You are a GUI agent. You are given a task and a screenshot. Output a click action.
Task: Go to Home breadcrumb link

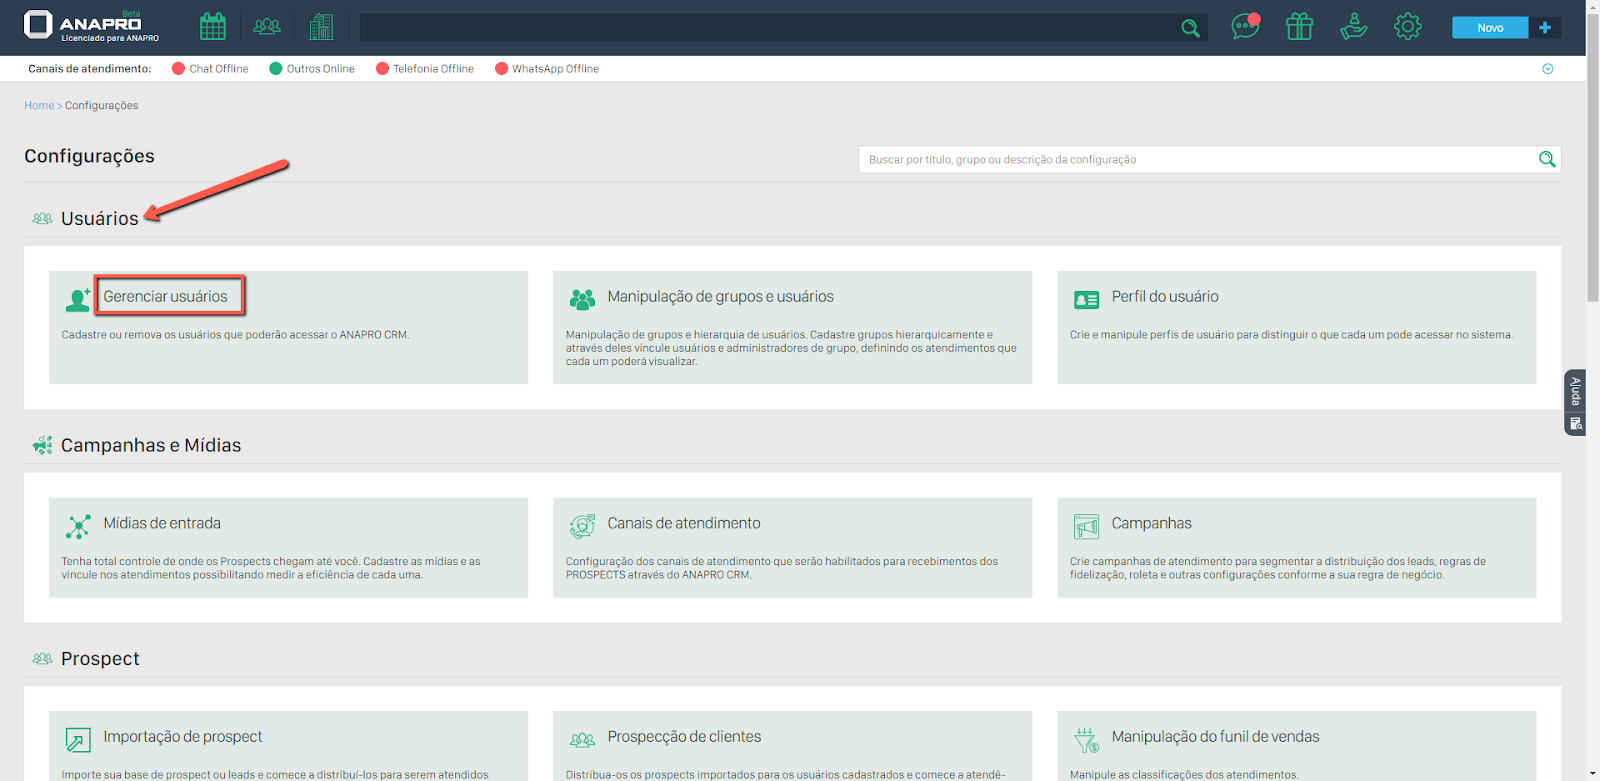click(39, 106)
